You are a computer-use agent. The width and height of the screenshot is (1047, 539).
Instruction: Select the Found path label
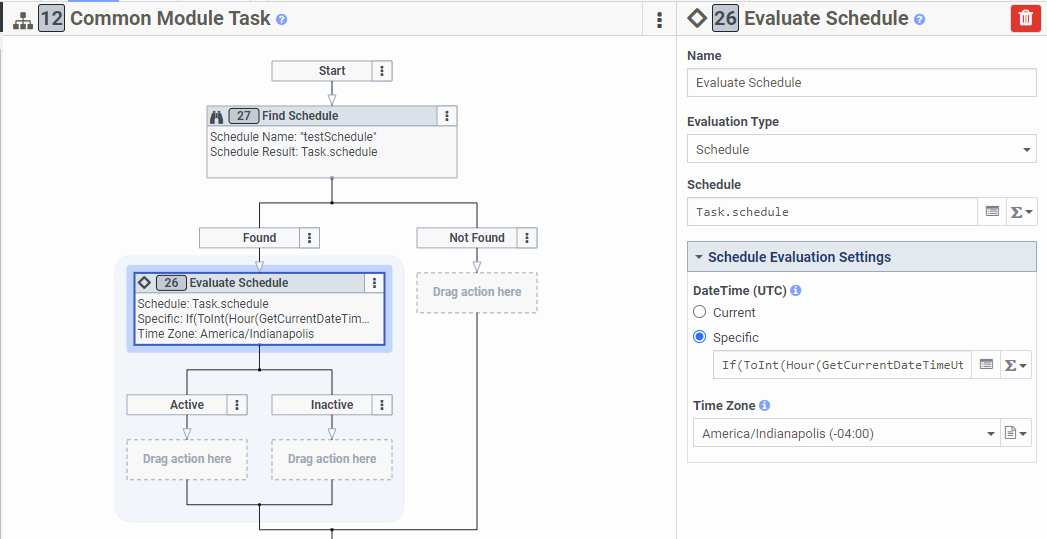pos(259,238)
